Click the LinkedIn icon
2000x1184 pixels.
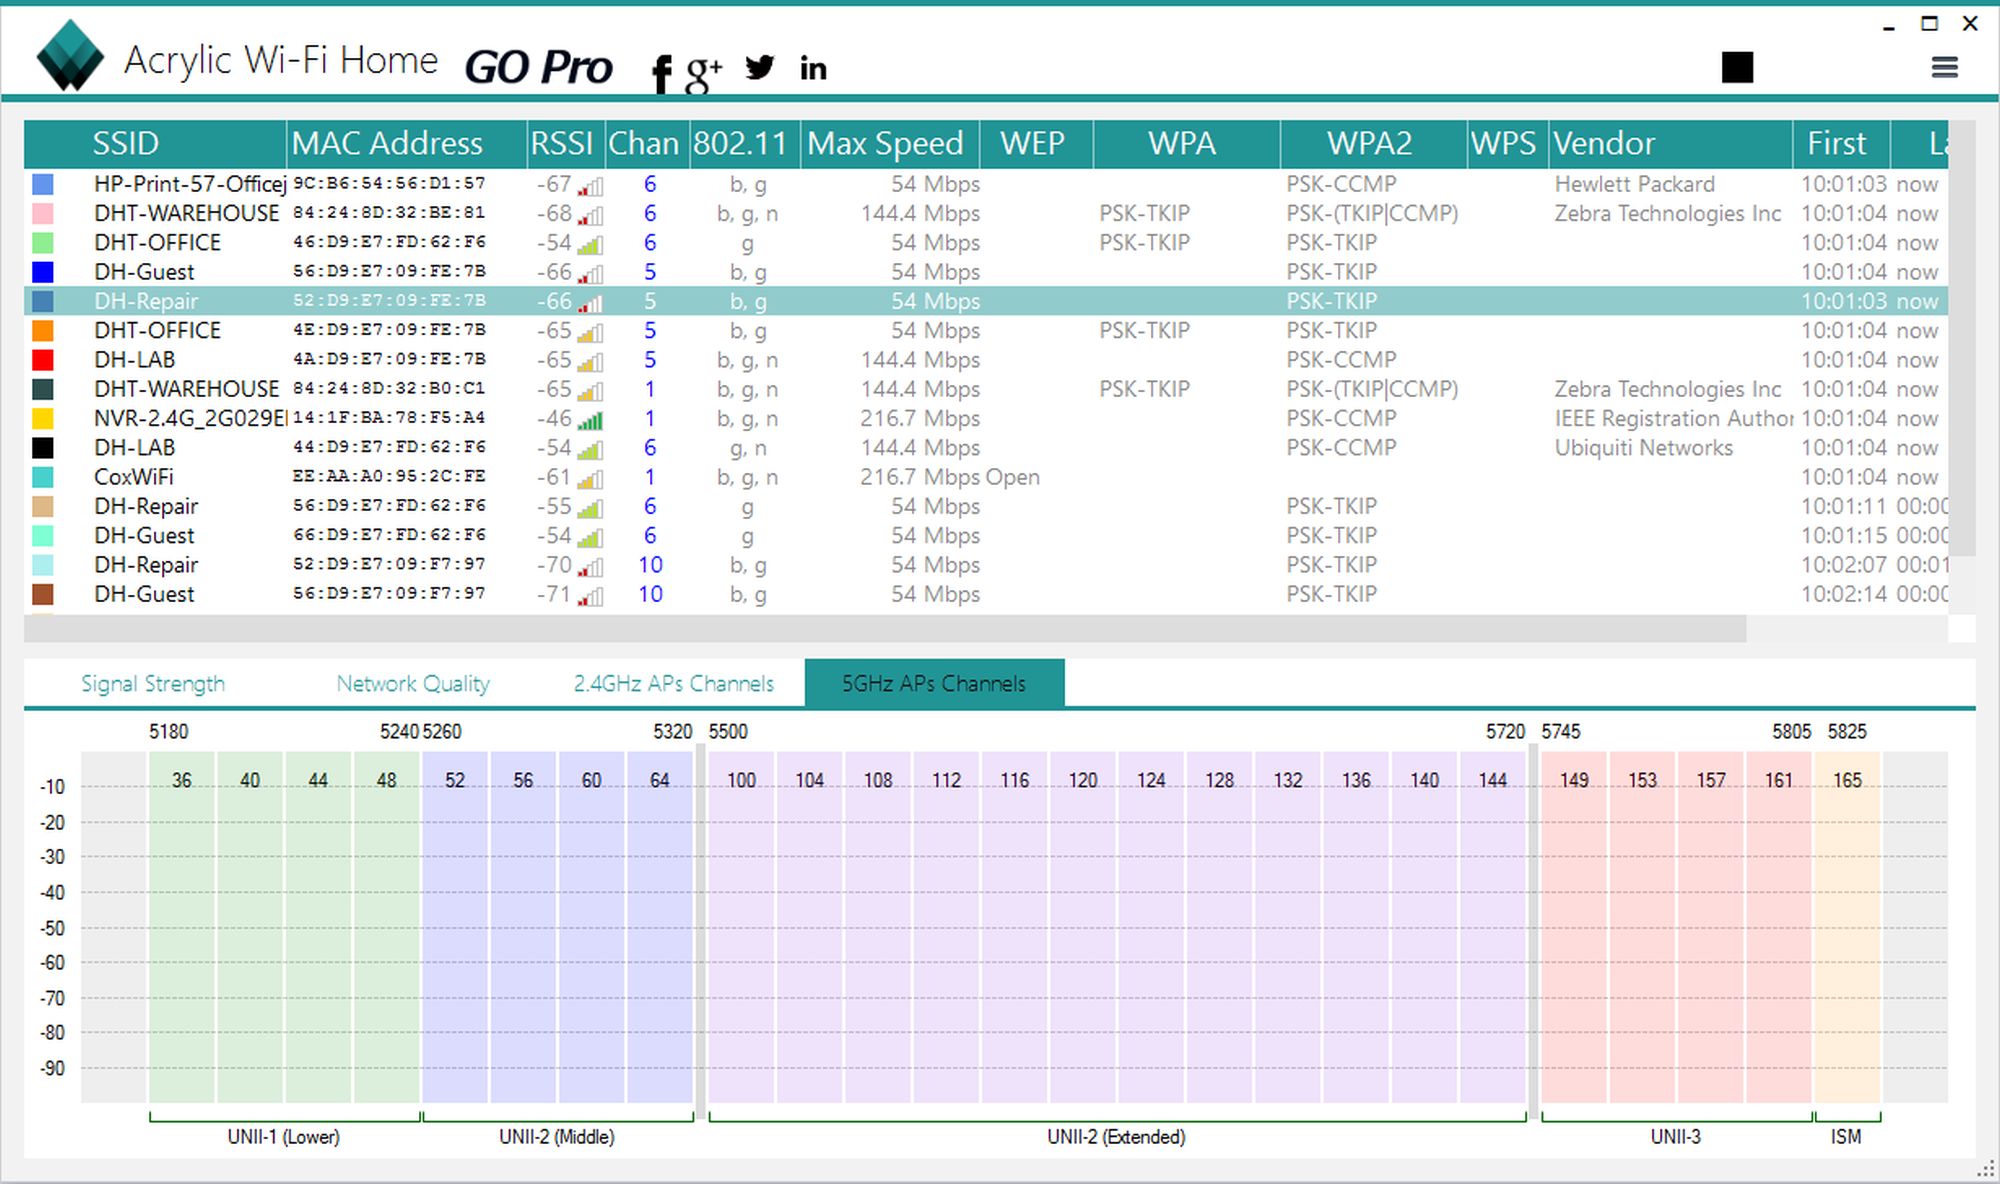click(x=813, y=68)
